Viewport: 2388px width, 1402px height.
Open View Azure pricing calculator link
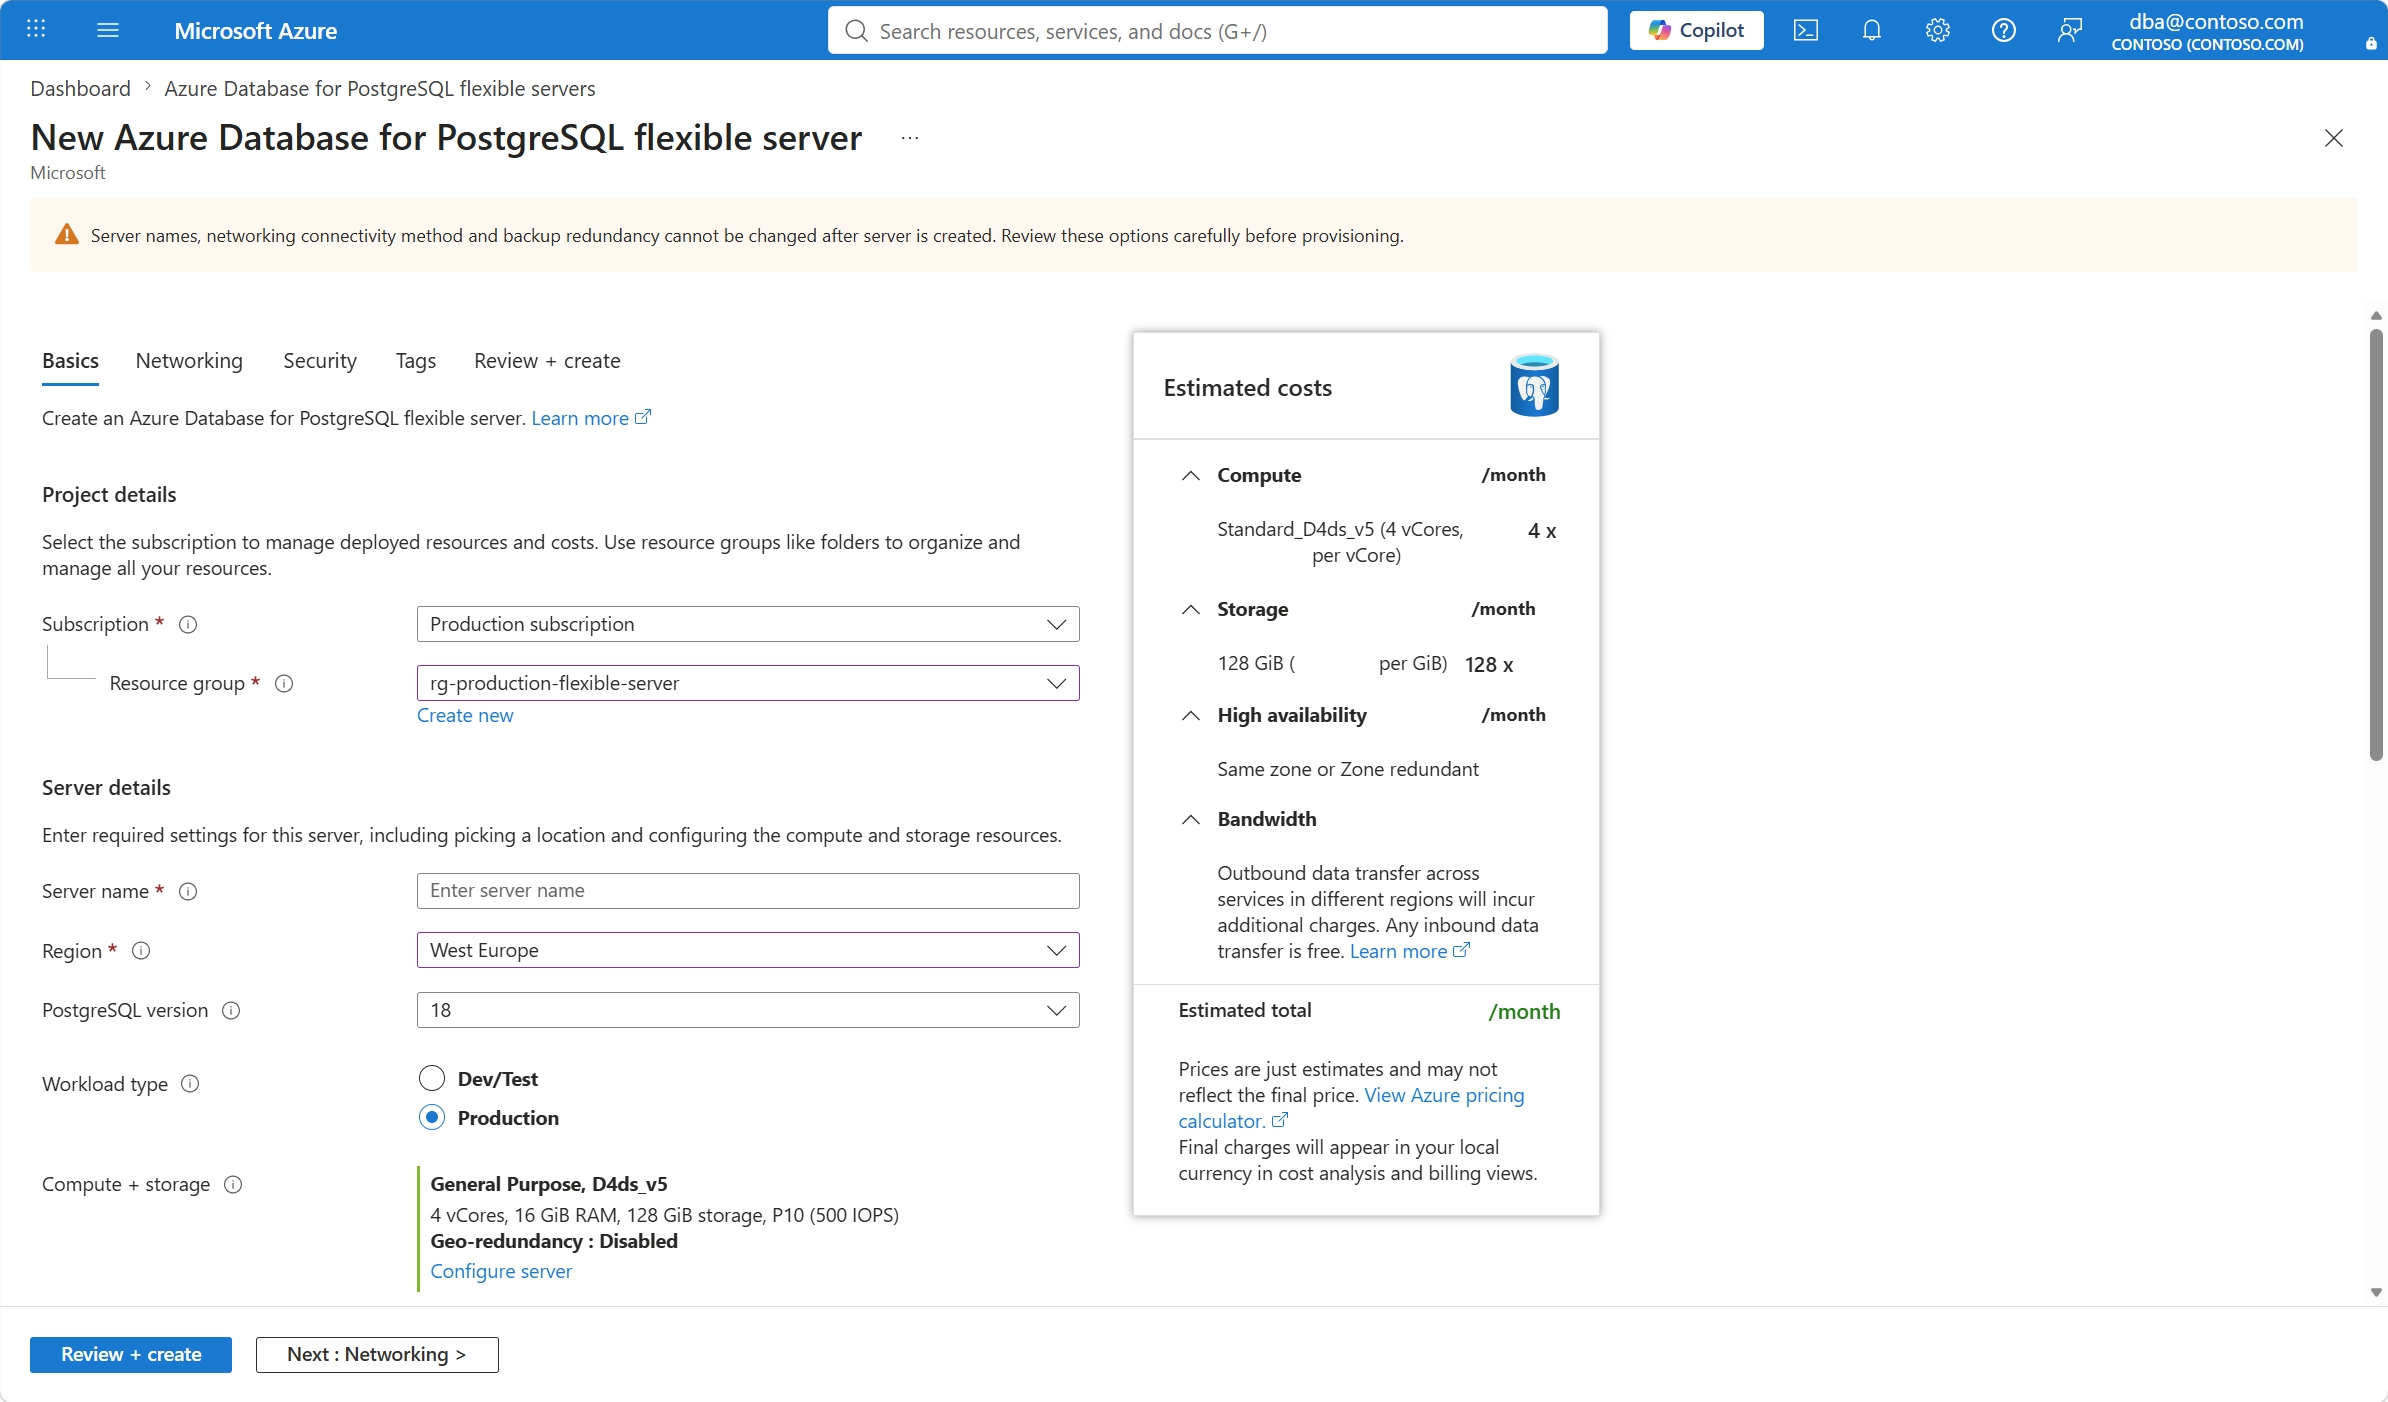[x=1444, y=1095]
